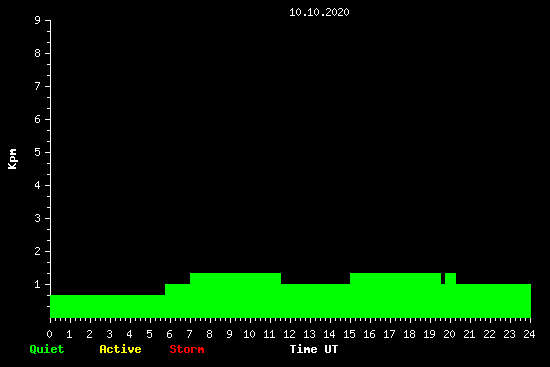
Task: Click hour 0 on the time axis
Action: click(x=49, y=334)
